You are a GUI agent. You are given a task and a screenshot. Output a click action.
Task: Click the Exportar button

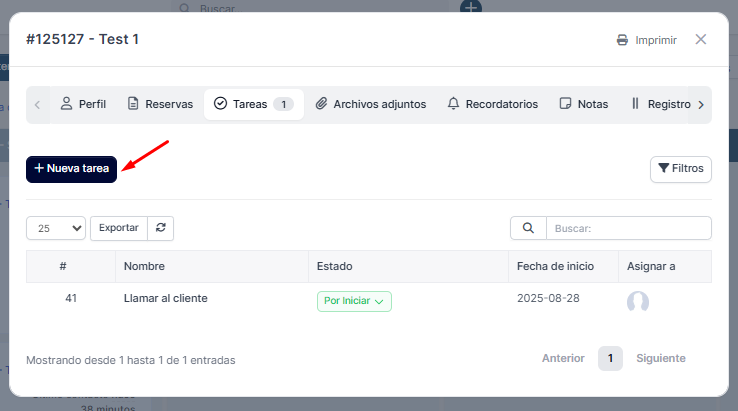point(119,228)
